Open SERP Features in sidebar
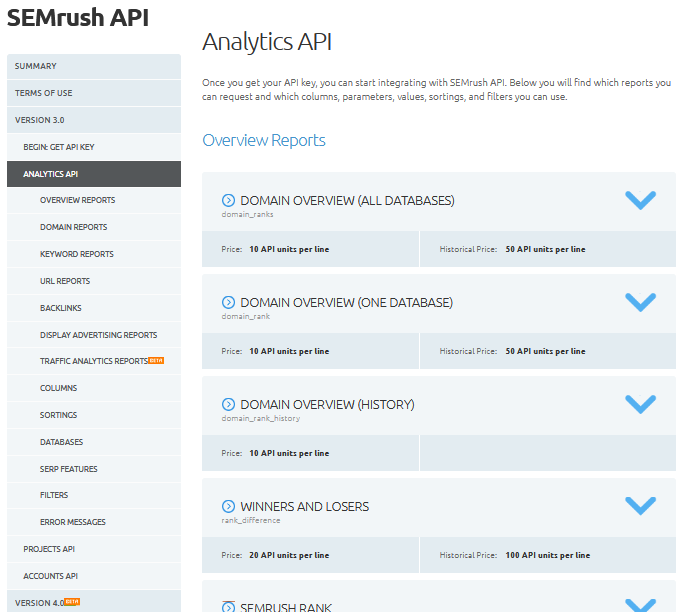This screenshot has height=612, width=690. point(69,469)
